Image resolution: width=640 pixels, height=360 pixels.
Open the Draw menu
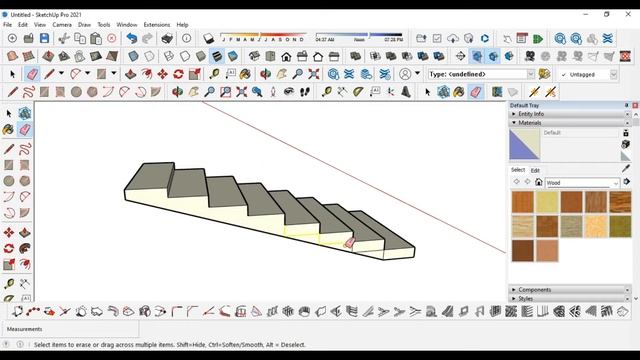click(x=84, y=24)
